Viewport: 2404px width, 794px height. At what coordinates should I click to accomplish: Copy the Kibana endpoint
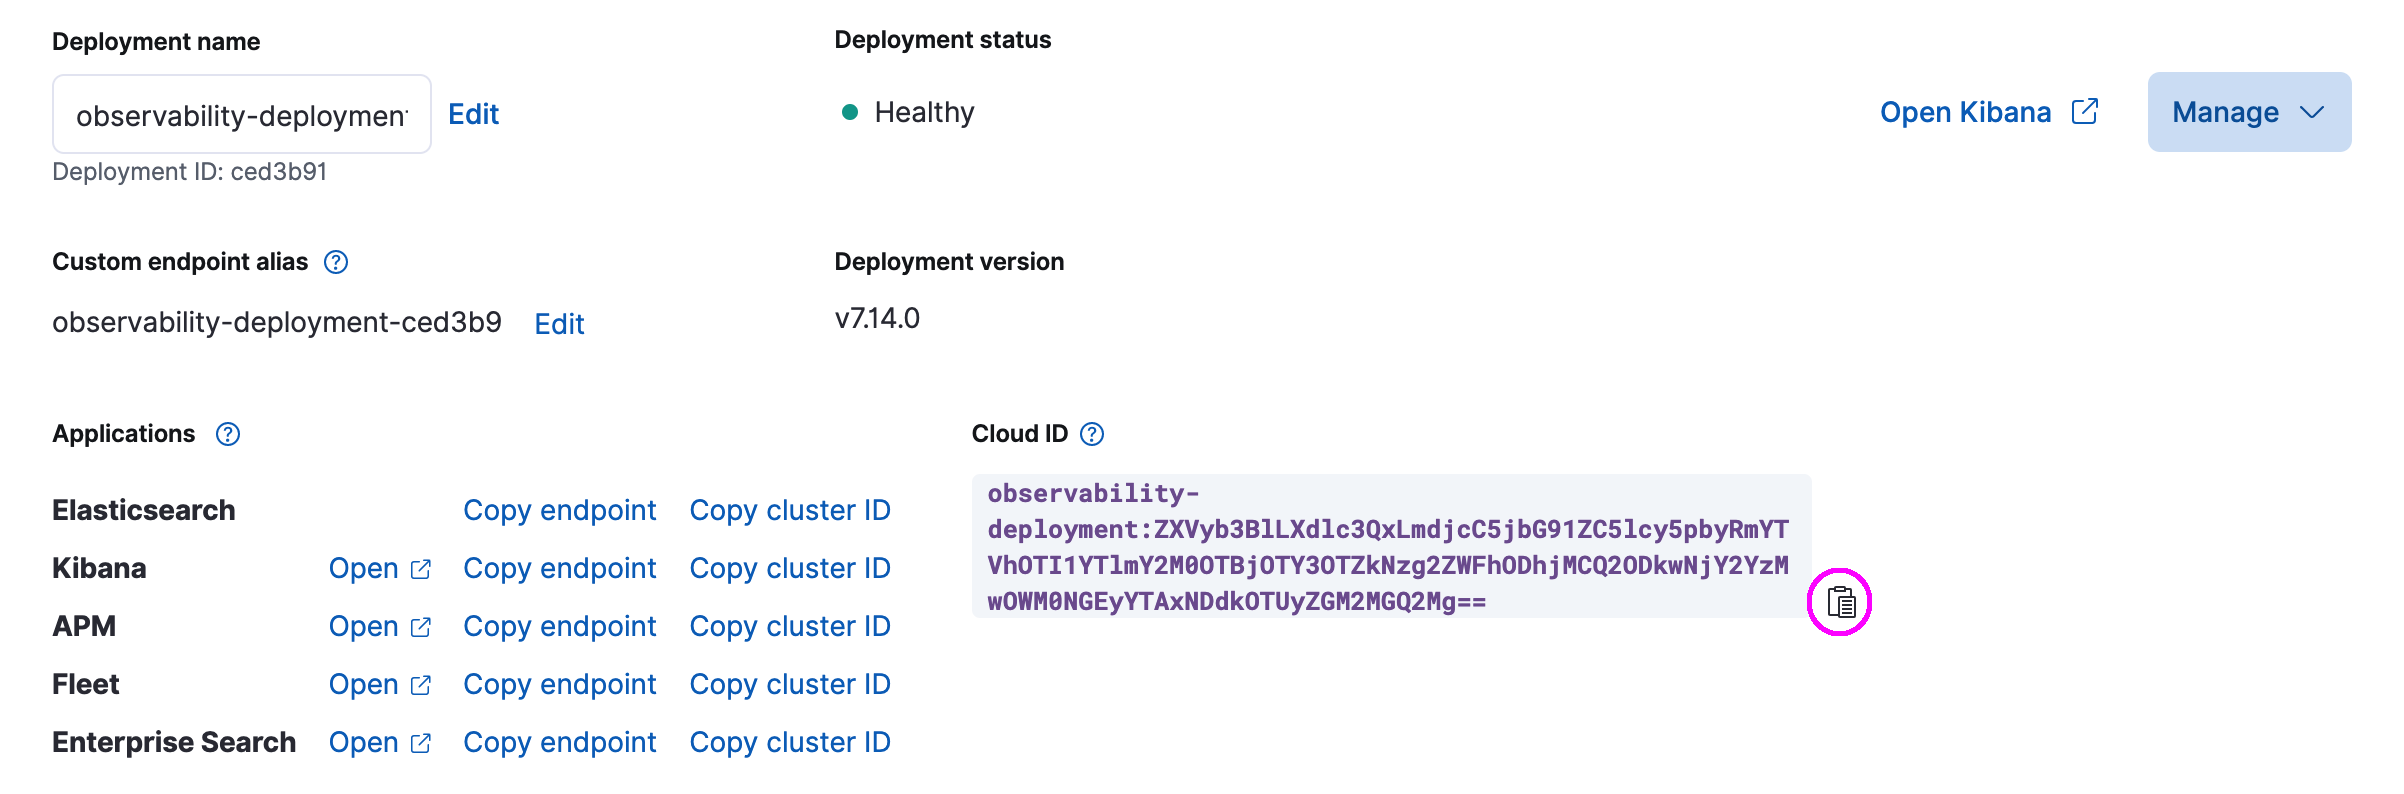click(559, 568)
